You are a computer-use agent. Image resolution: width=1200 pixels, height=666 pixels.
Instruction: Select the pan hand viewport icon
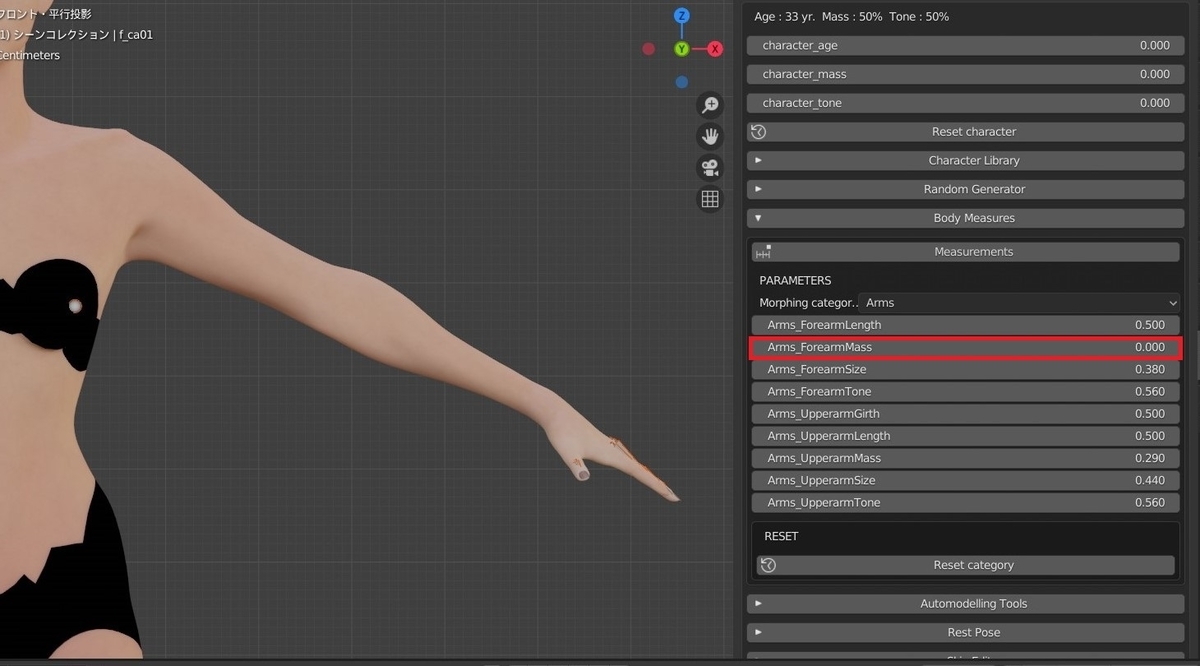tap(710, 136)
